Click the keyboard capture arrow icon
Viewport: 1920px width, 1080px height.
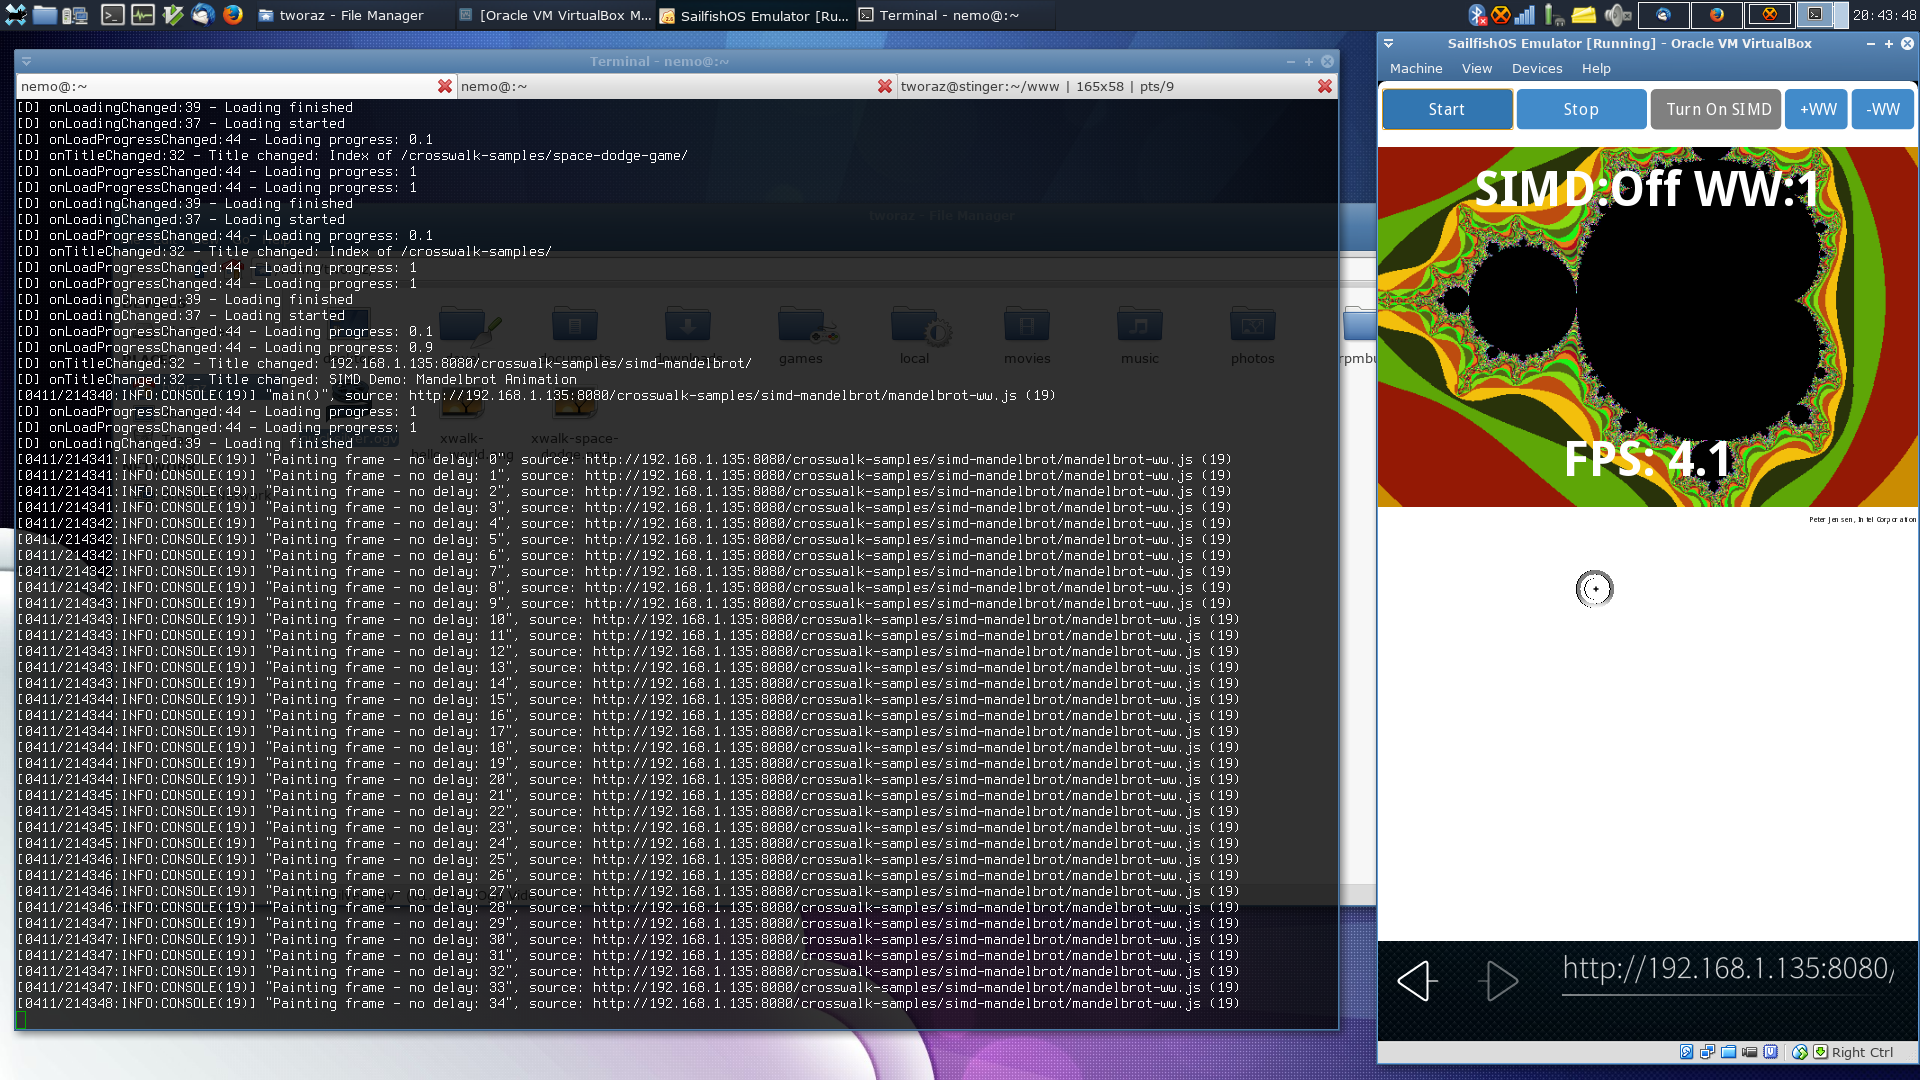point(1820,1052)
